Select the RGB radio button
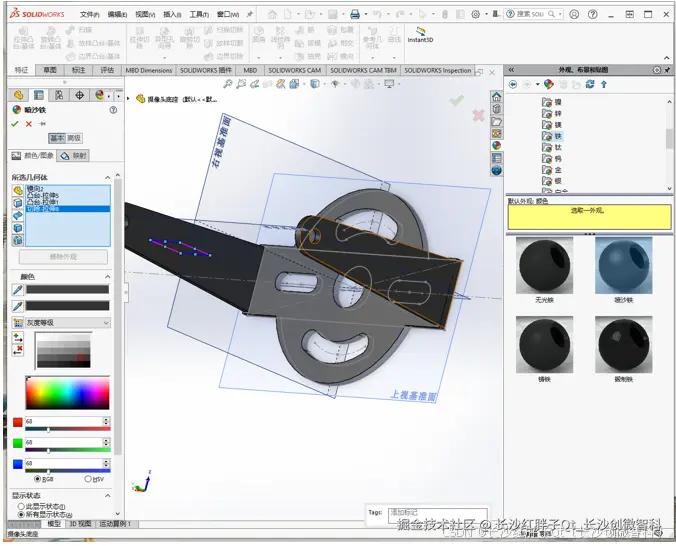676x546 pixels. pyautogui.click(x=37, y=479)
